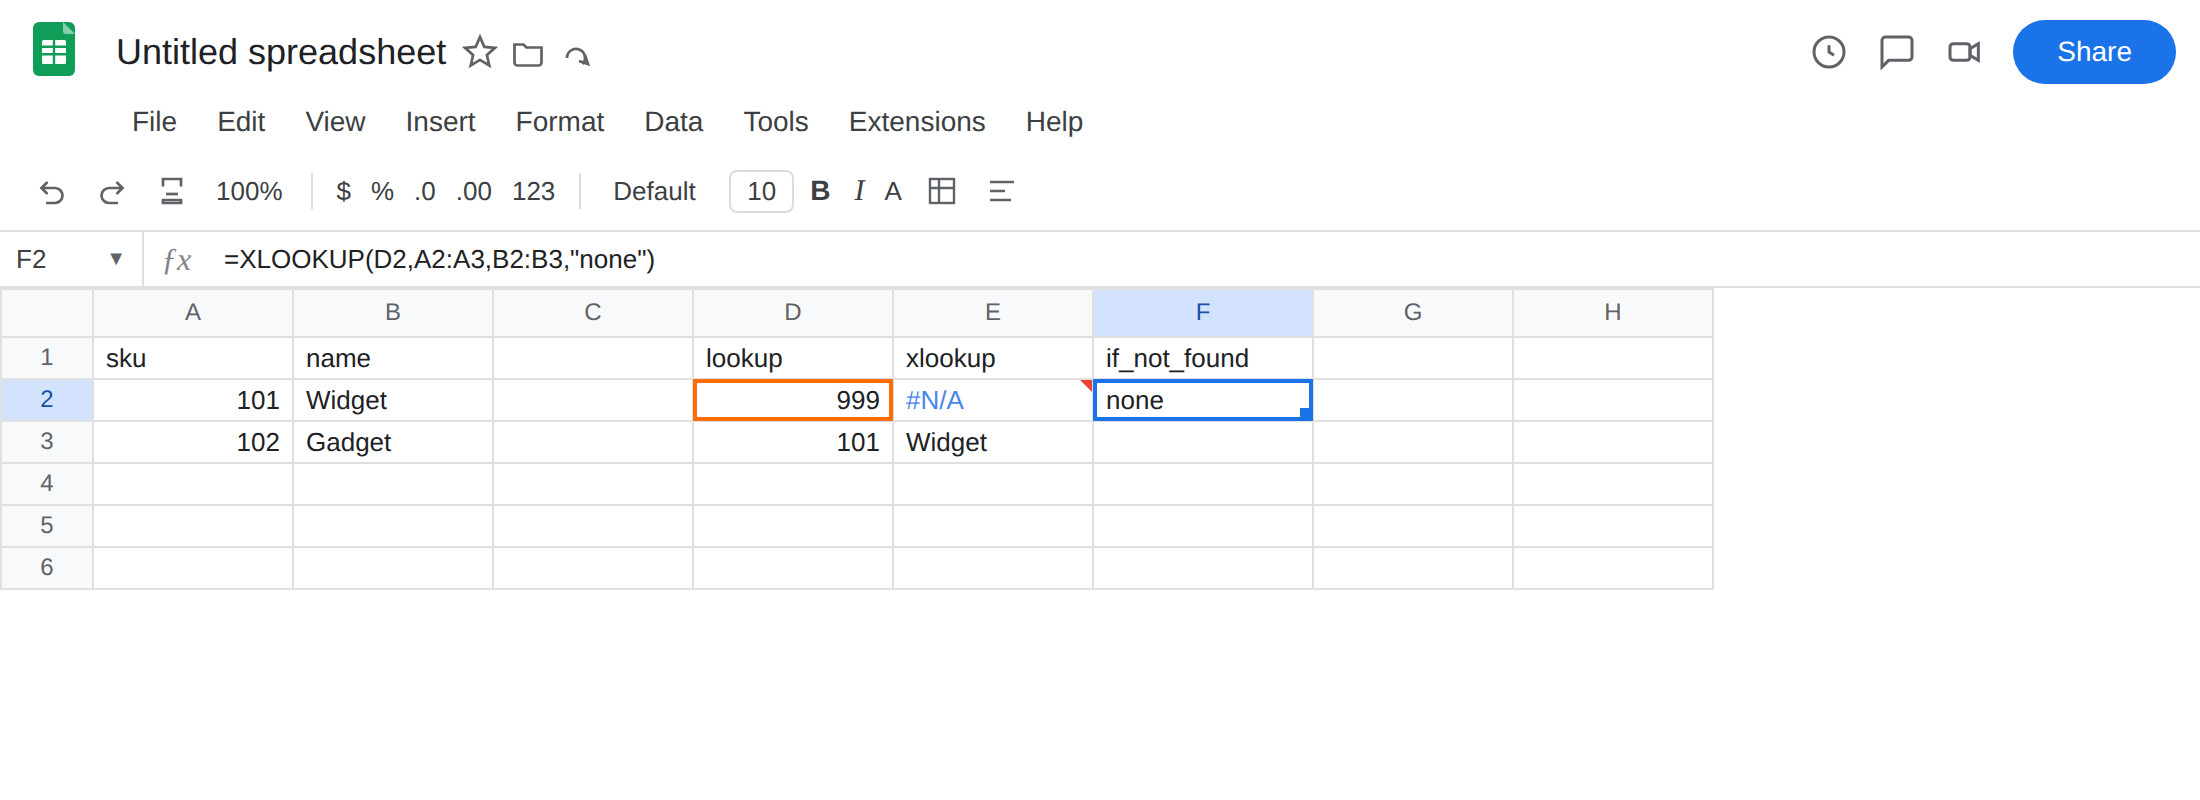Select the cell containing 102
This screenshot has width=2200, height=800.
click(x=193, y=442)
